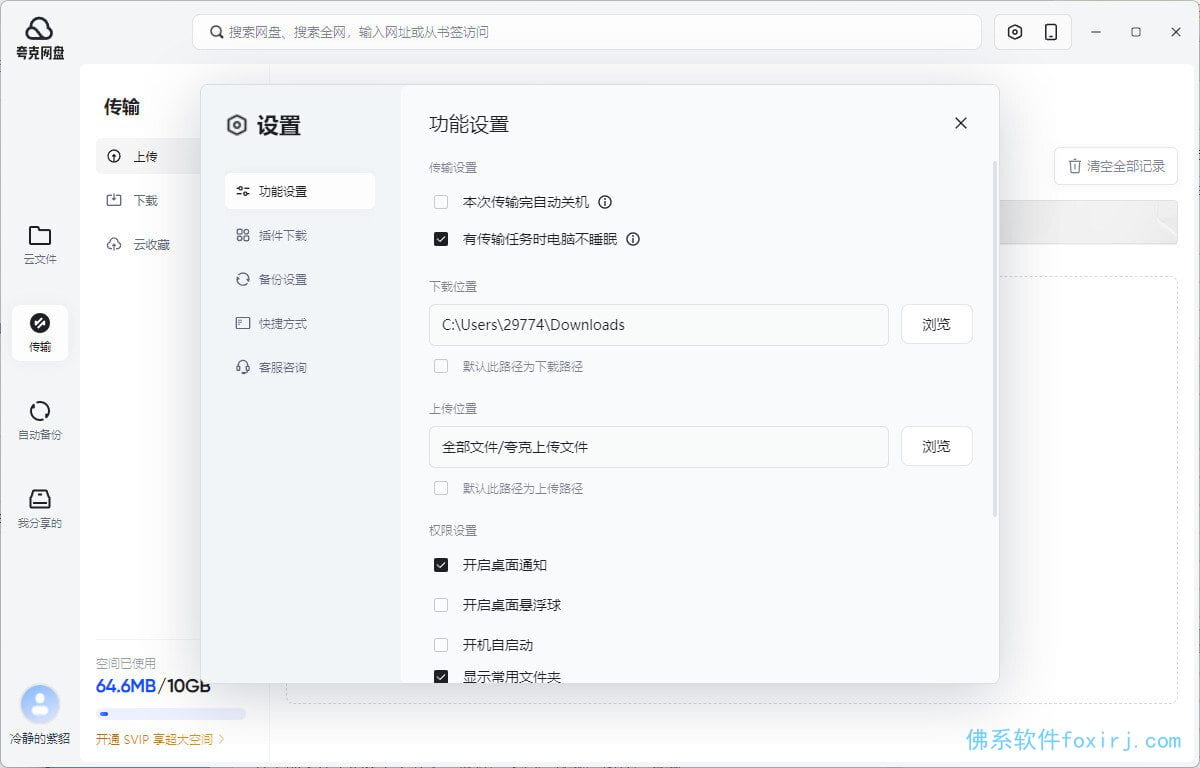Click 浏览 button for upload location
Image resolution: width=1200 pixels, height=768 pixels.
pos(937,447)
